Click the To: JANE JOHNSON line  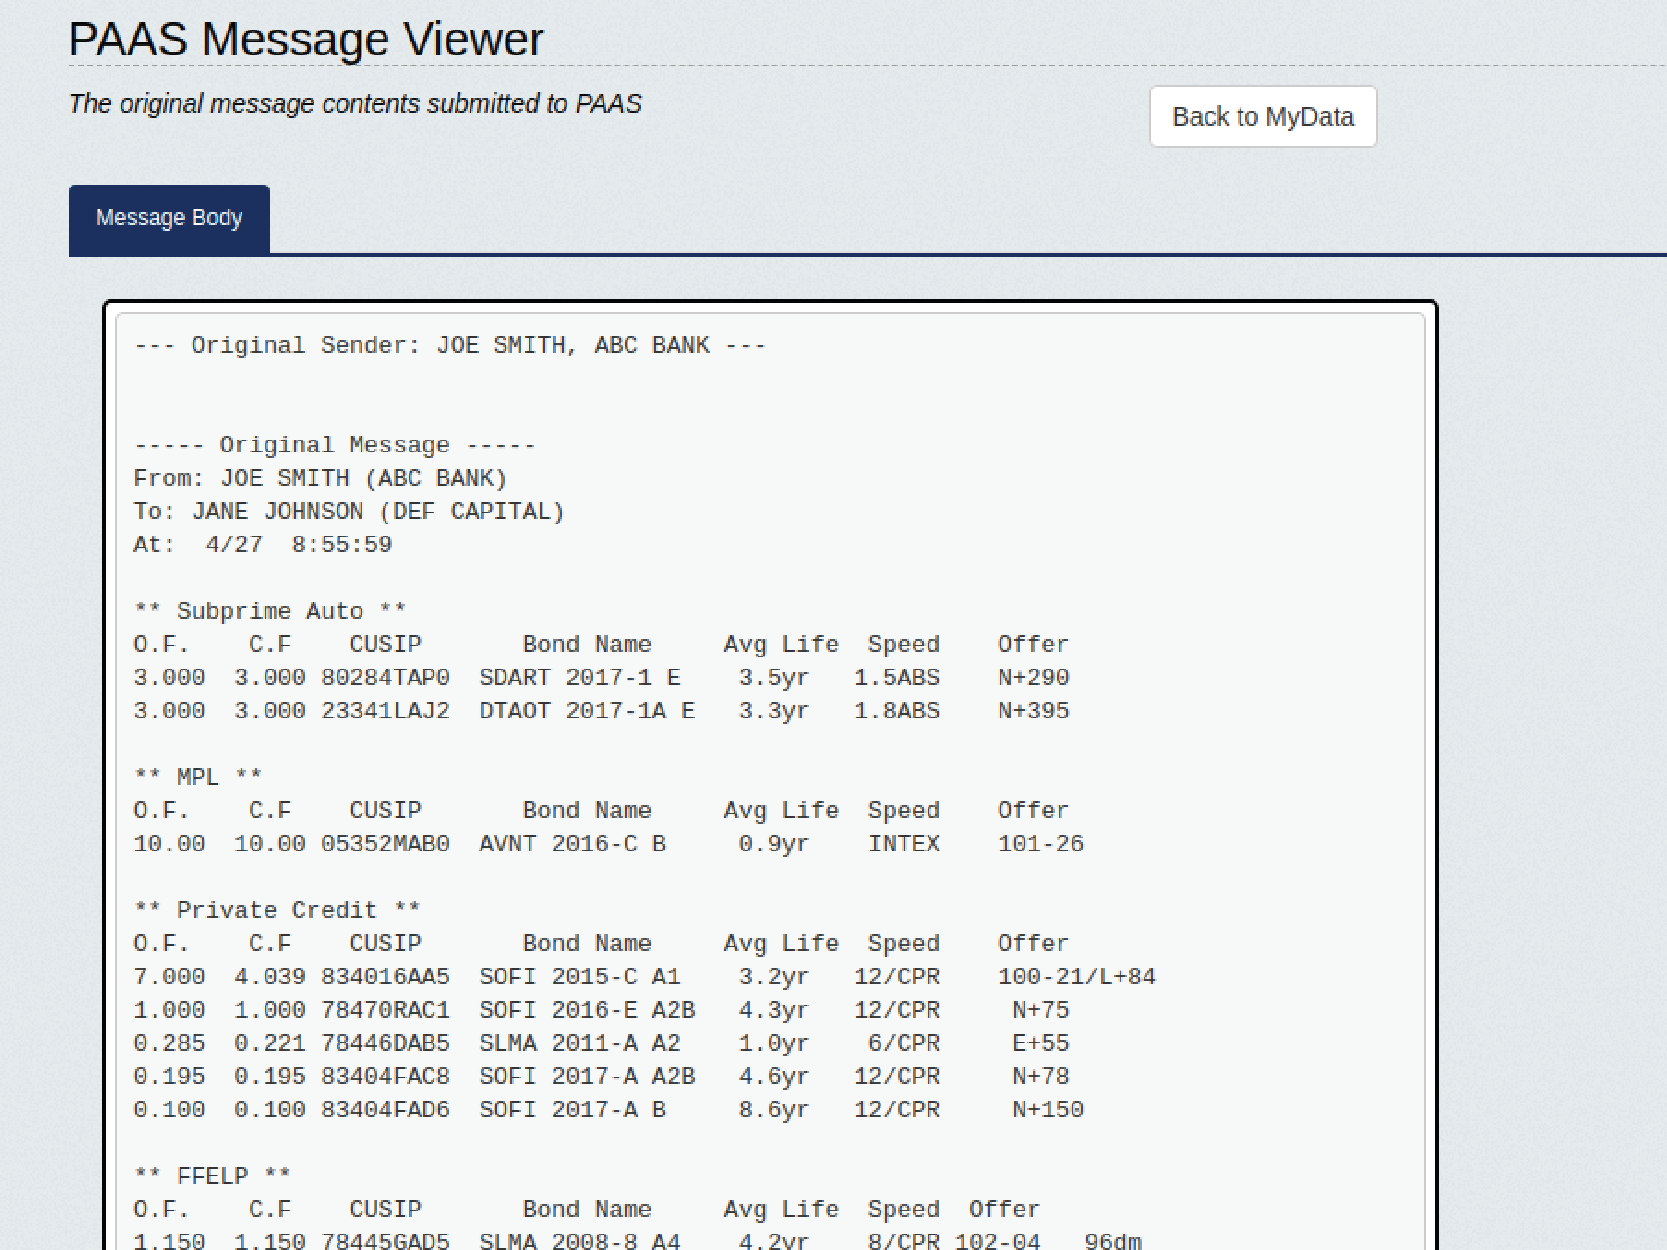point(349,512)
